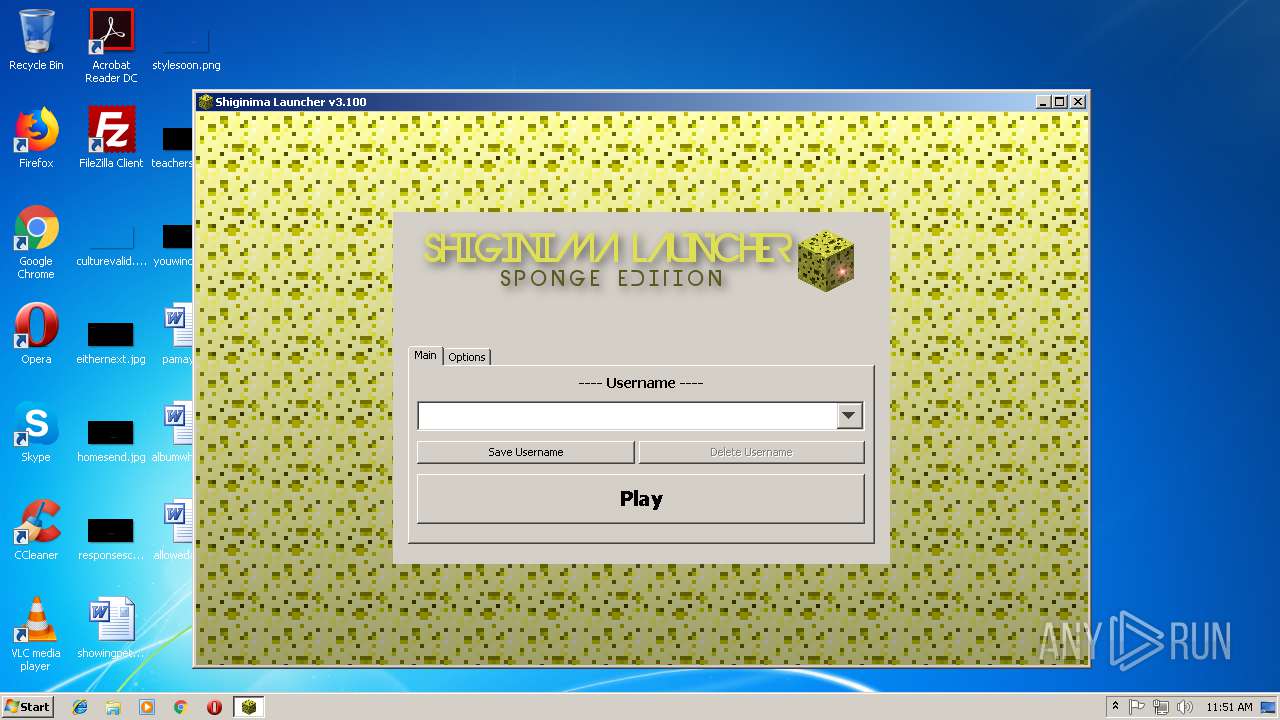Image resolution: width=1280 pixels, height=720 pixels.
Task: Expand the Username dropdown arrow
Action: point(849,416)
